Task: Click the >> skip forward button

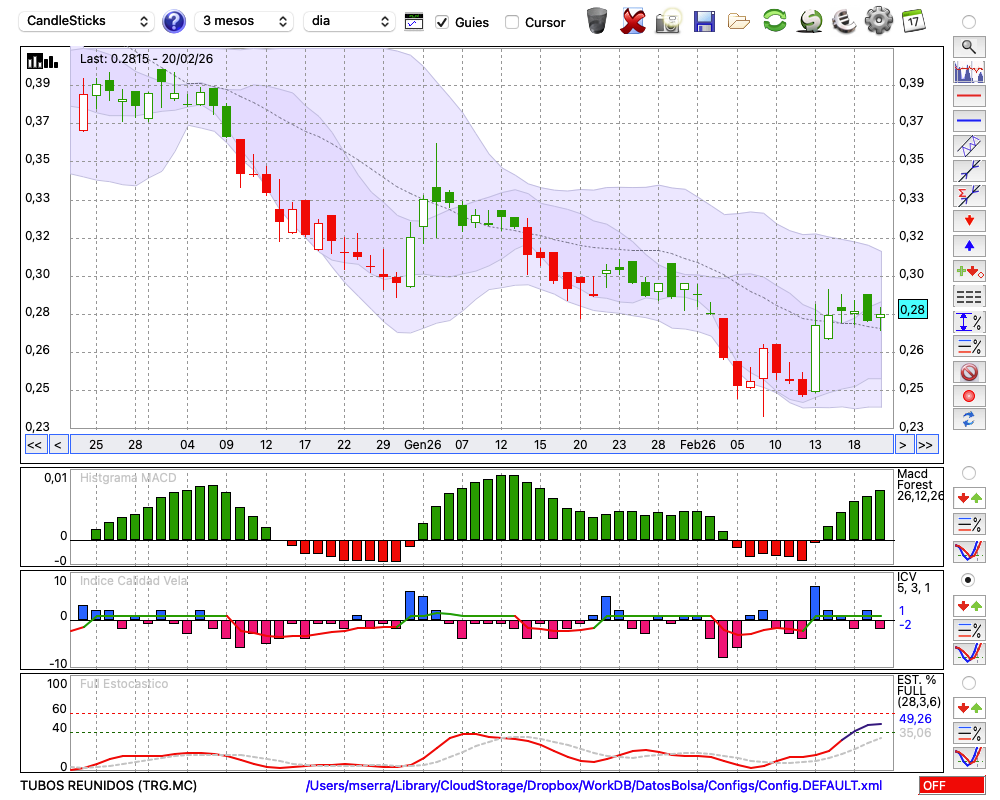Action: pos(926,444)
